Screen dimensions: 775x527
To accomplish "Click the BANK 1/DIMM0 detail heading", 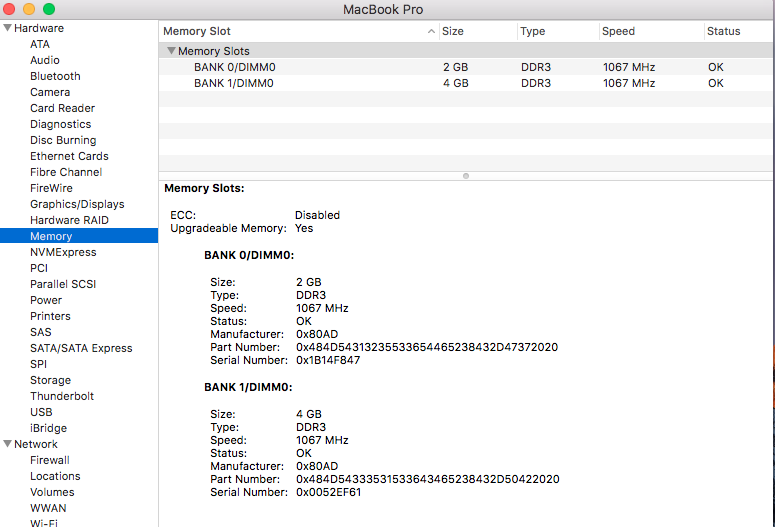I will point(248,387).
